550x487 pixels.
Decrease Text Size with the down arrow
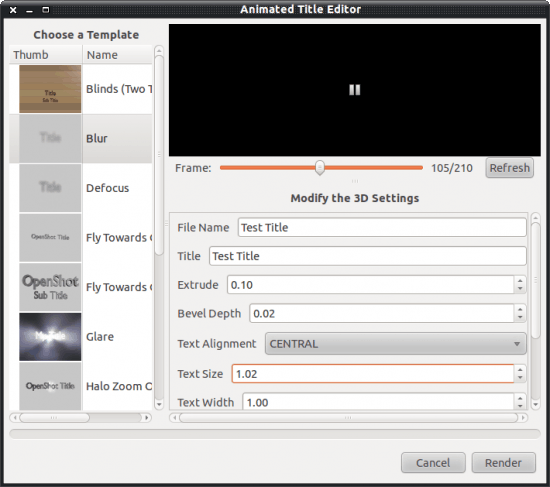coord(520,378)
